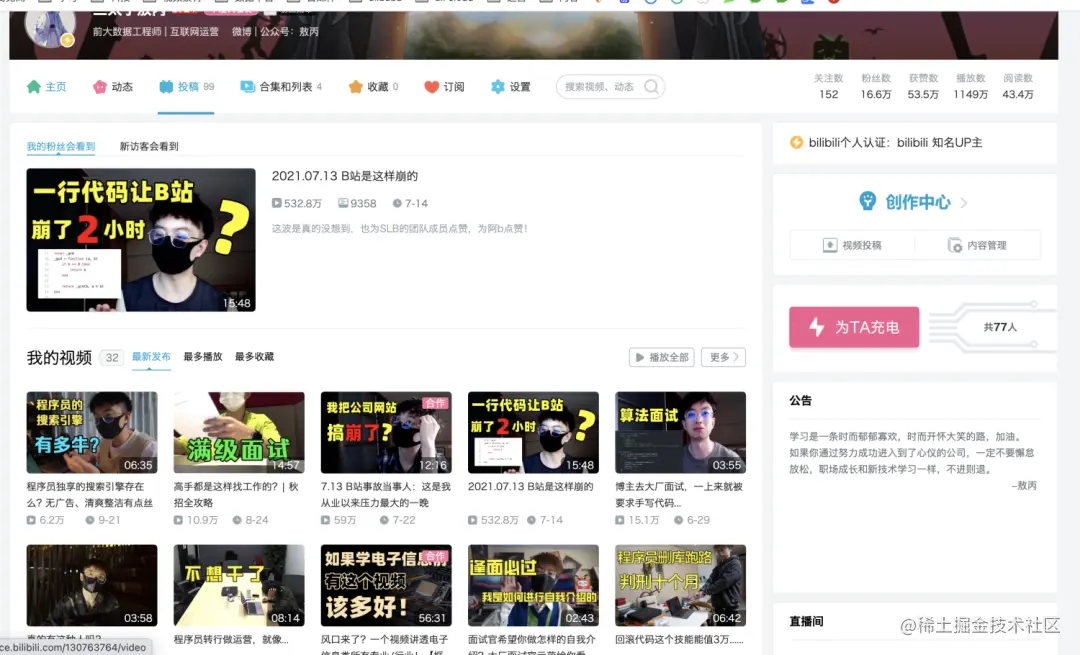Open the 03:58 video thumbnail
The width and height of the screenshot is (1080, 655).
pyautogui.click(x=92, y=585)
